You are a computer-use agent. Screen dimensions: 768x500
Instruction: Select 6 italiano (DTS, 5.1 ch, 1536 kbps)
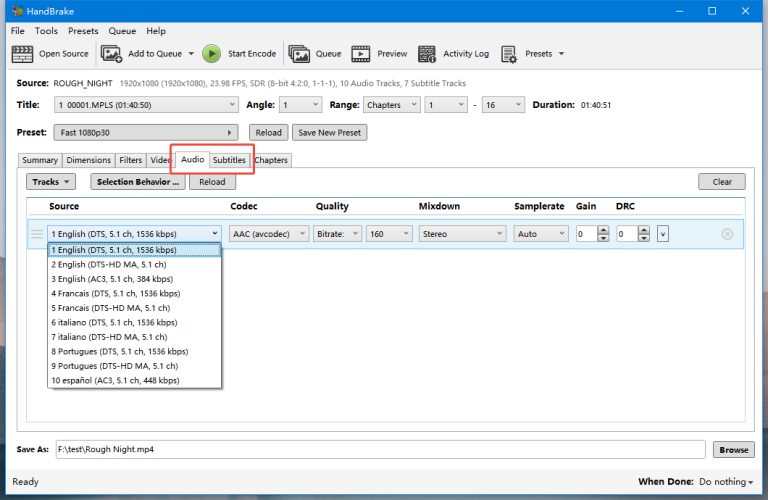[134, 322]
